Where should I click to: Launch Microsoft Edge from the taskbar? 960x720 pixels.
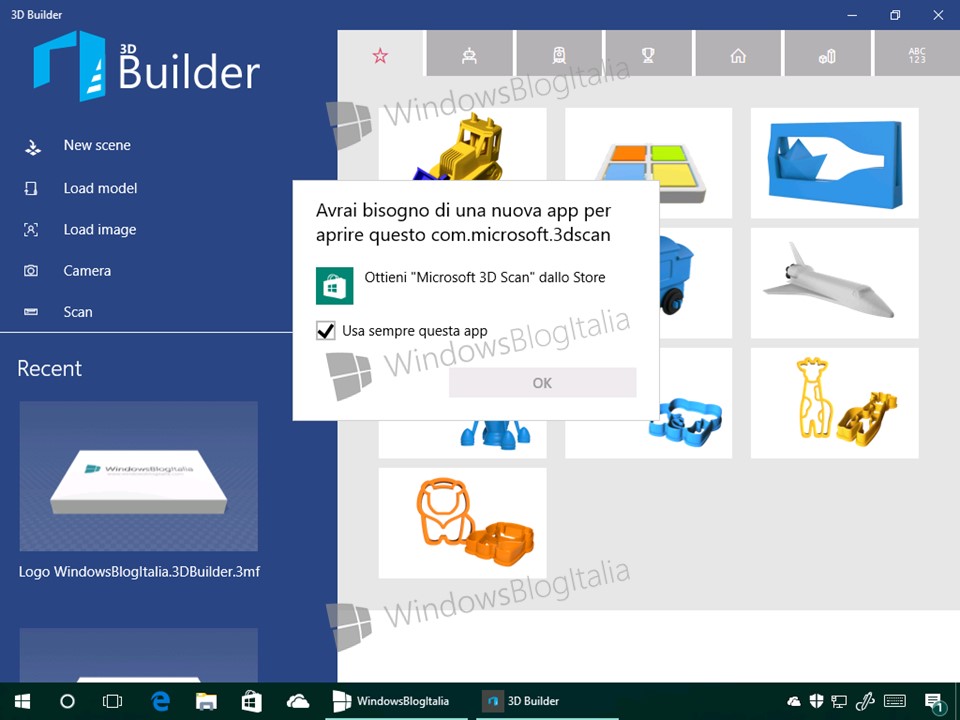pos(160,702)
